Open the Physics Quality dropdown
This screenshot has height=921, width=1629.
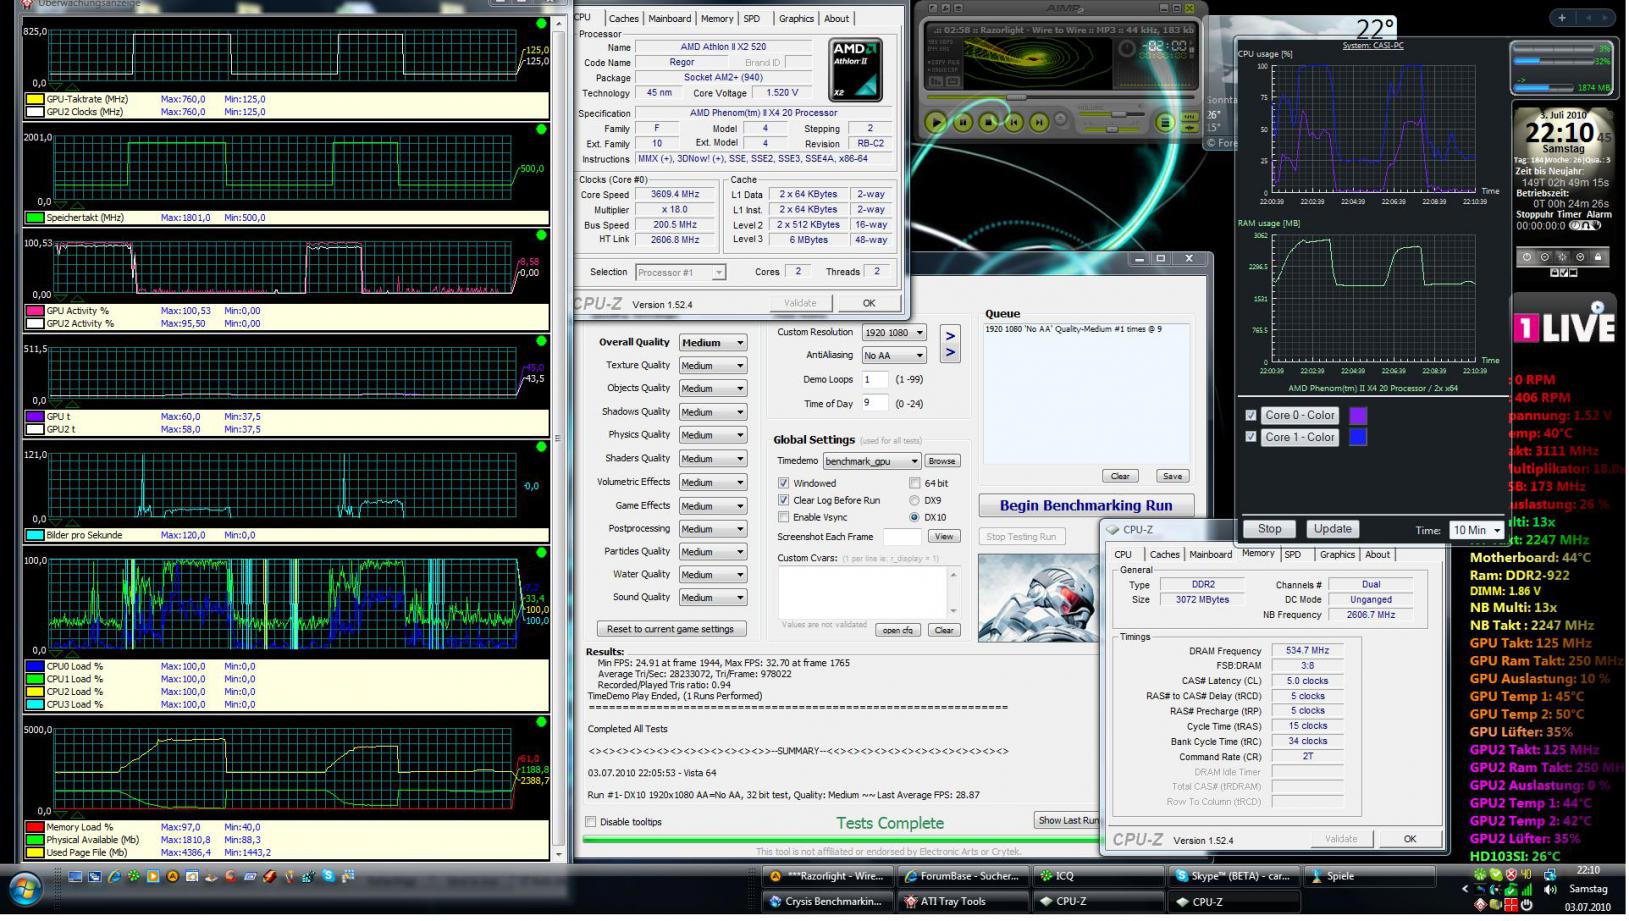click(x=713, y=435)
